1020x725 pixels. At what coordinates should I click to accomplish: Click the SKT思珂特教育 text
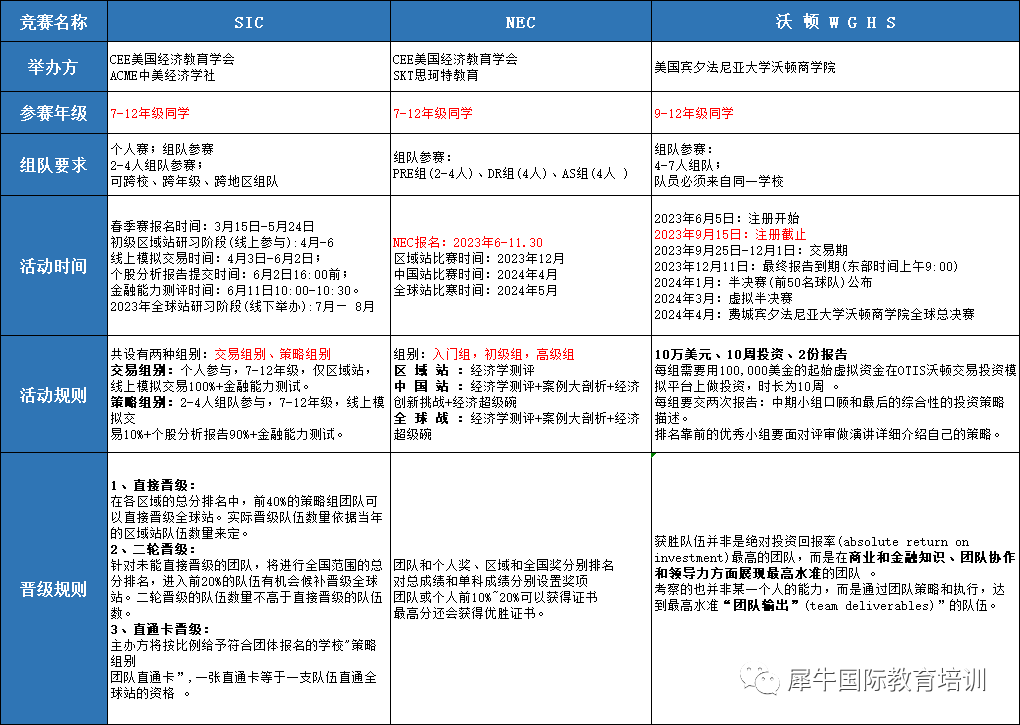click(435, 75)
